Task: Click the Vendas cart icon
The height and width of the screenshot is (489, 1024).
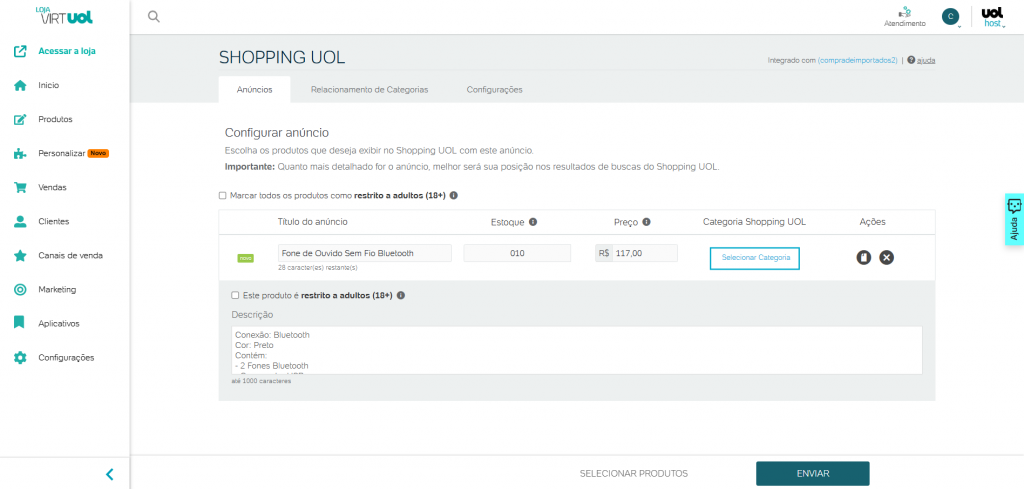Action: pos(20,187)
